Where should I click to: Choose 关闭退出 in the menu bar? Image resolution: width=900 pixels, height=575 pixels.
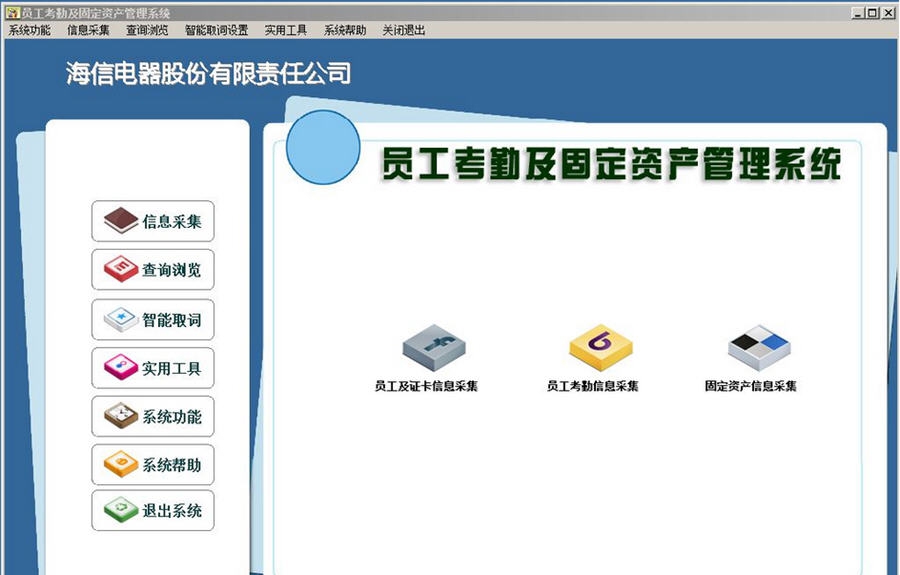click(404, 30)
